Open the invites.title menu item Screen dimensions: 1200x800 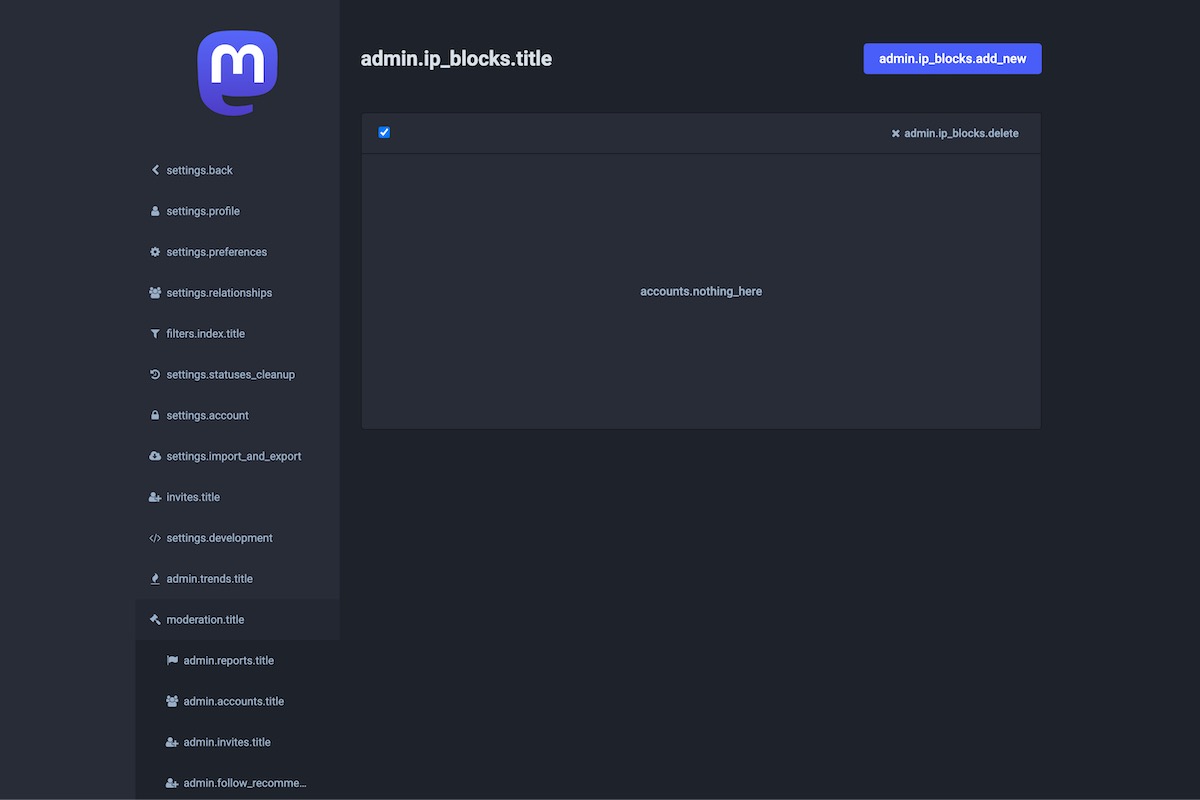193,497
